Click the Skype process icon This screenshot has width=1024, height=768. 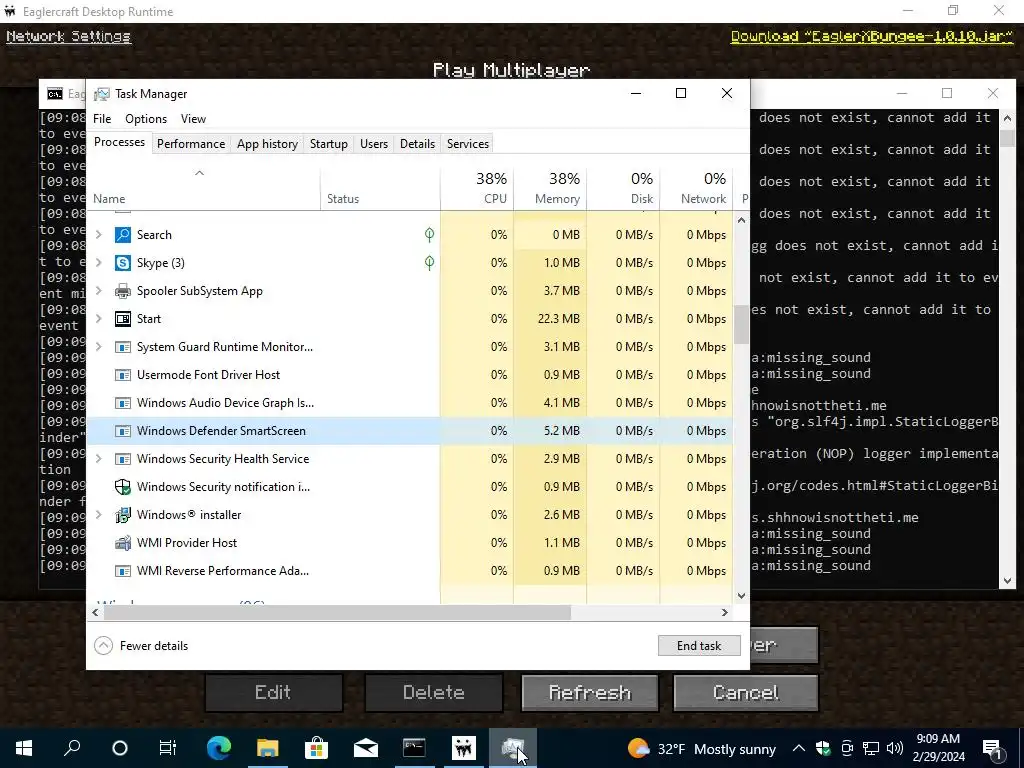[123, 263]
